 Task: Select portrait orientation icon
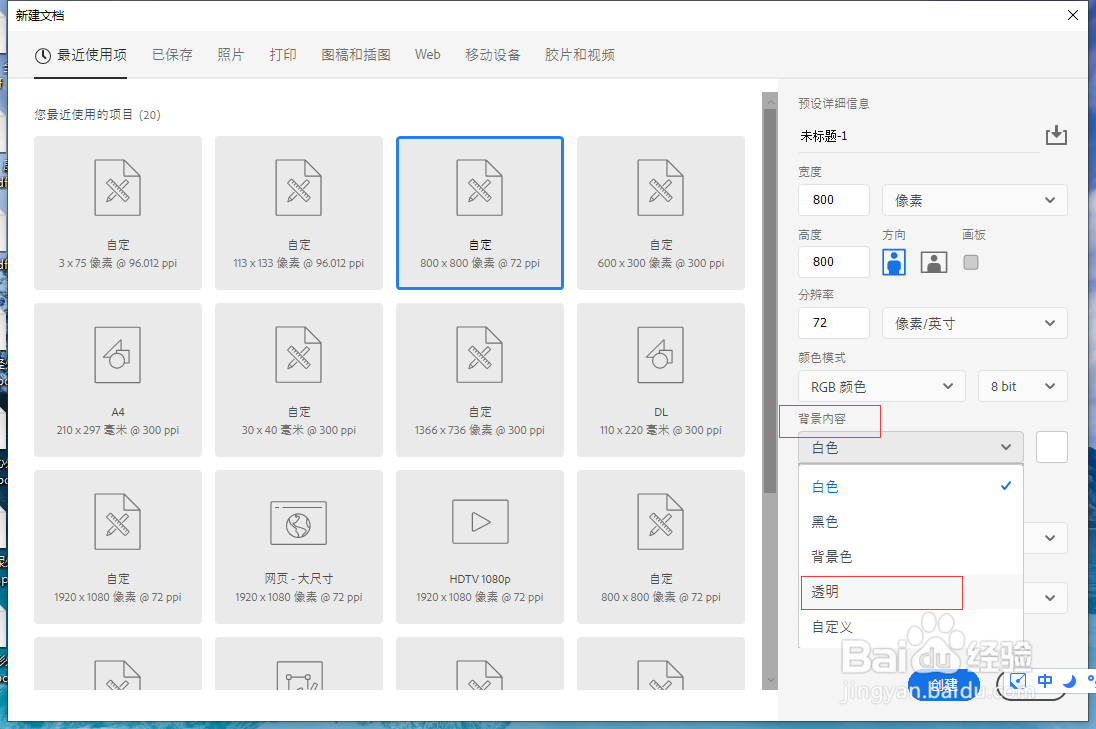tap(893, 261)
